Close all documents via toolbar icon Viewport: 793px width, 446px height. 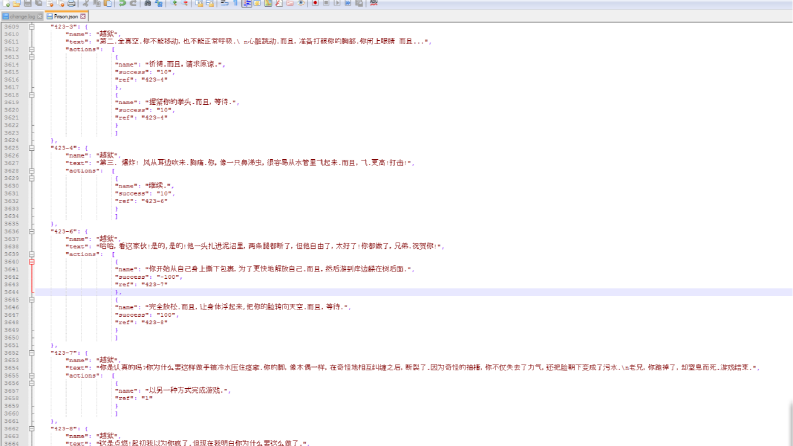pos(61,3)
